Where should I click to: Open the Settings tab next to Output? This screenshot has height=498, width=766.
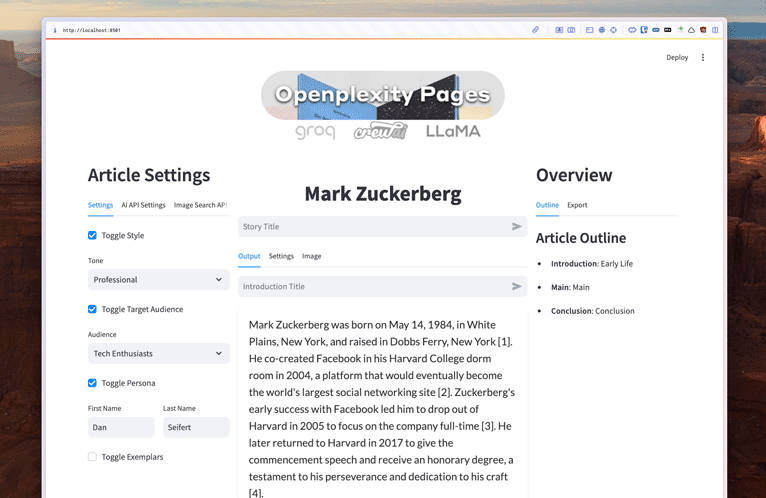click(281, 256)
